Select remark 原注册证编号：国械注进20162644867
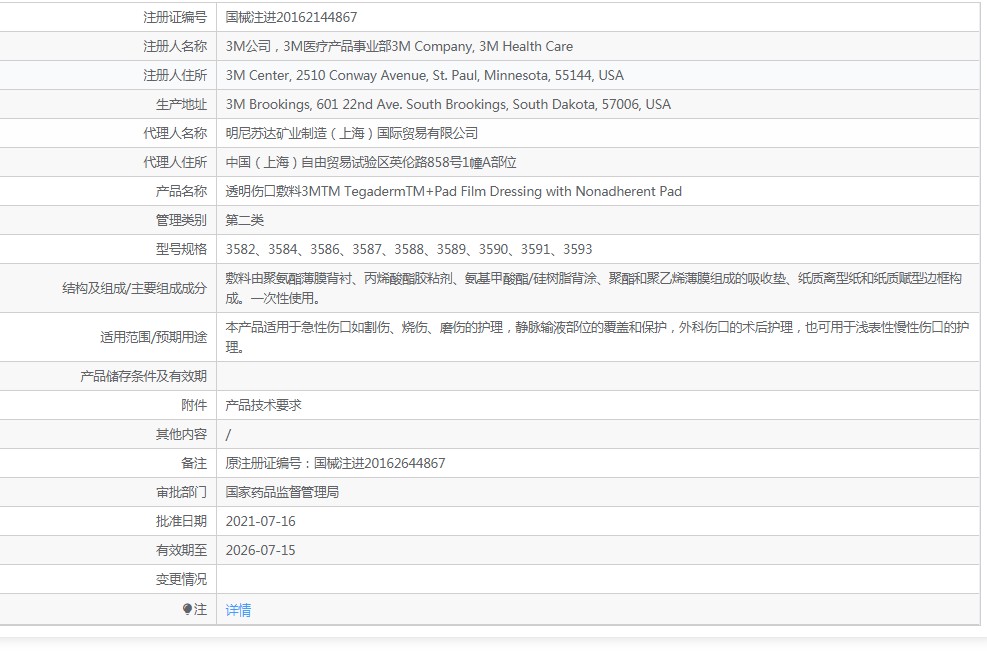 pos(336,463)
